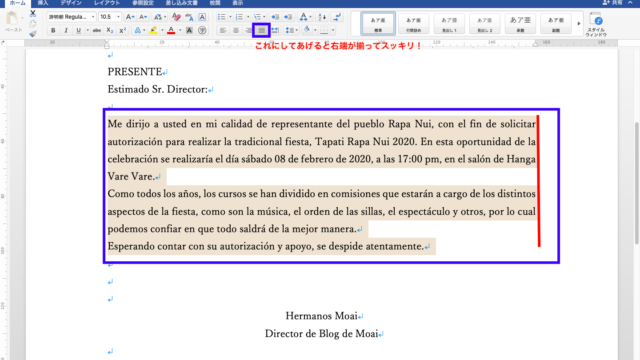Switch to the ホーム tab
The height and width of the screenshot is (360, 640).
pos(17,3)
